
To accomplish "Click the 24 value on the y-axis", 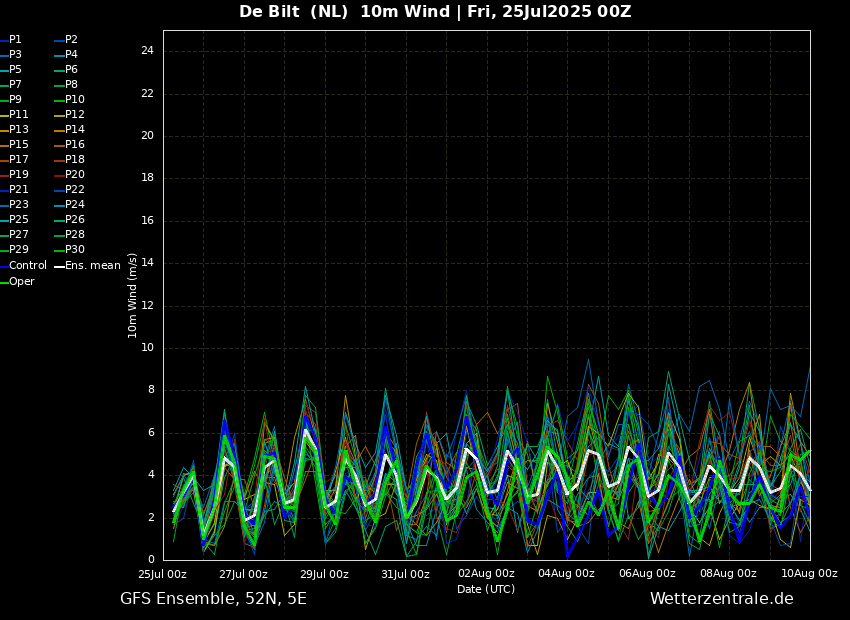I will pyautogui.click(x=147, y=51).
